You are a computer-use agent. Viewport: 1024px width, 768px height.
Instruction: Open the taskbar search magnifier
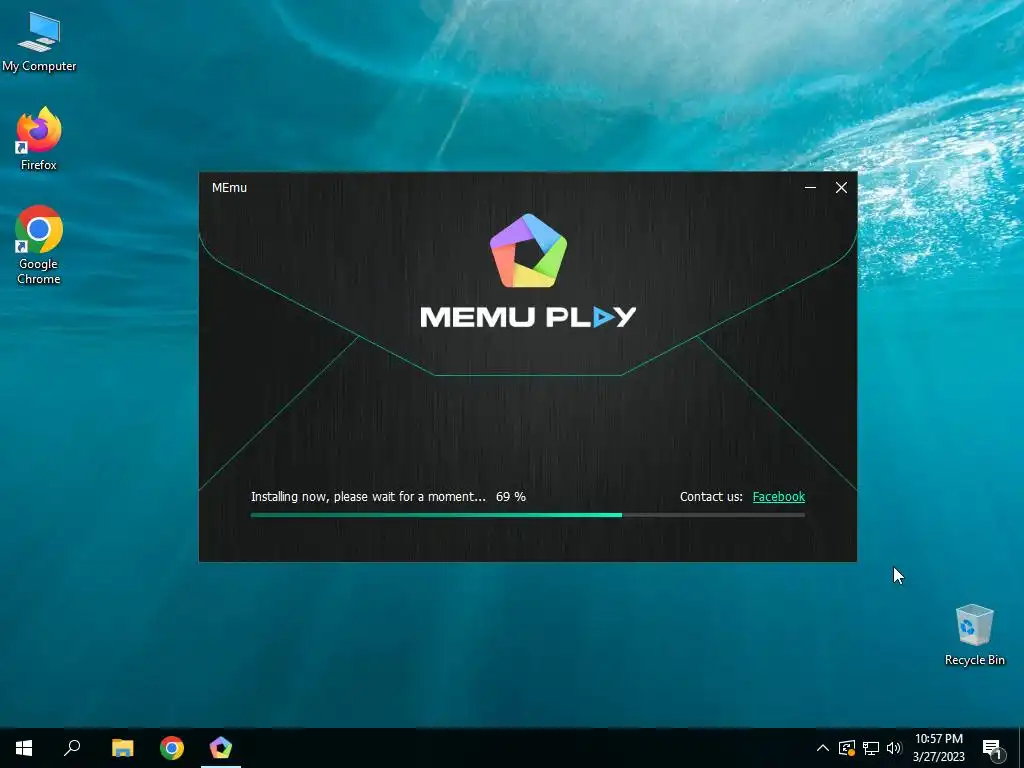(72, 748)
